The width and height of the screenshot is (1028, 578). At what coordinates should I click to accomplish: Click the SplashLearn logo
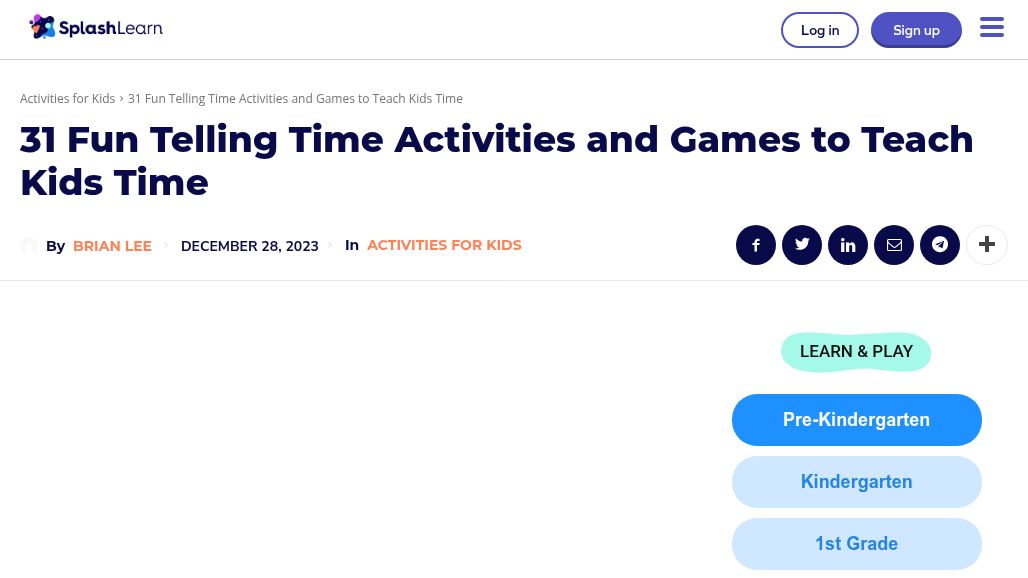(96, 28)
